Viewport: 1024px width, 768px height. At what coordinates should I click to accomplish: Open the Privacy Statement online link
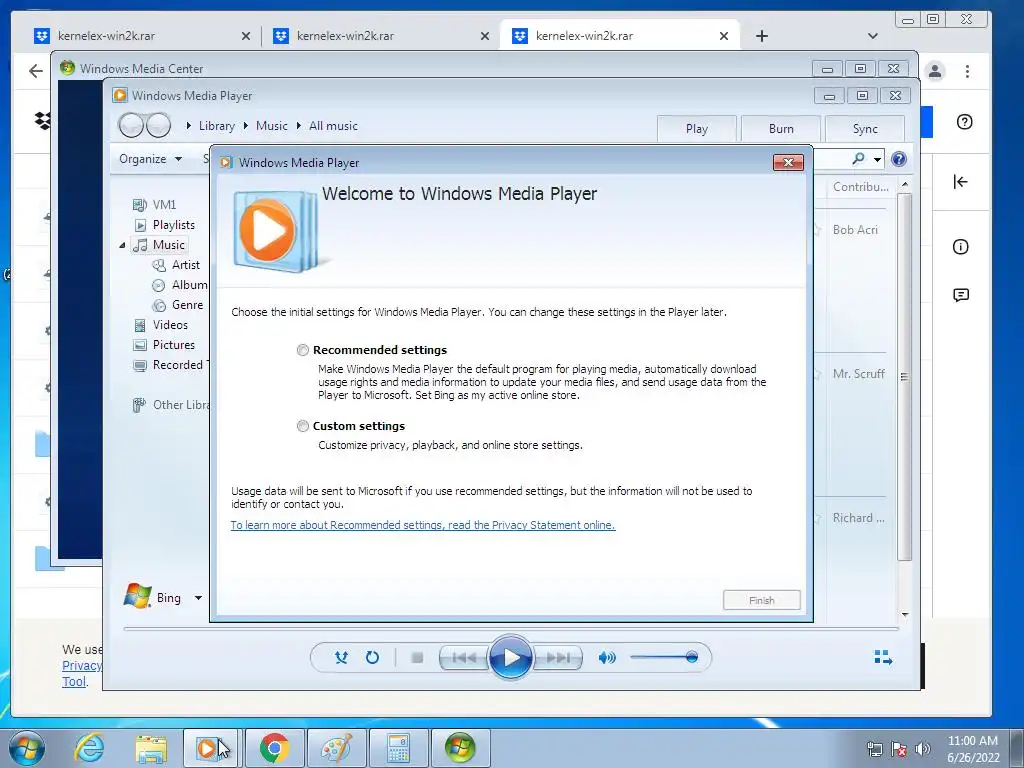423,525
